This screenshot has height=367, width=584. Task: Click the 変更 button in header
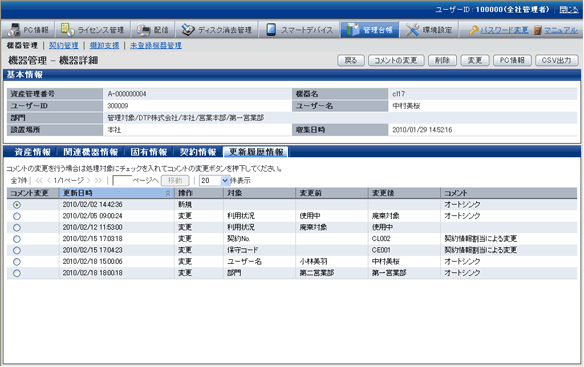point(475,60)
